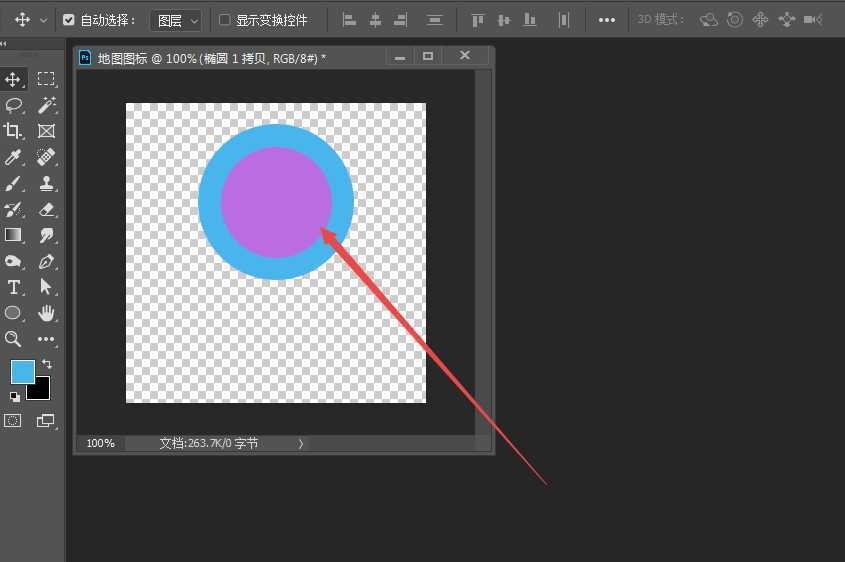Click the 地图图标 document title tab
Image resolution: width=845 pixels, height=562 pixels.
(210, 59)
